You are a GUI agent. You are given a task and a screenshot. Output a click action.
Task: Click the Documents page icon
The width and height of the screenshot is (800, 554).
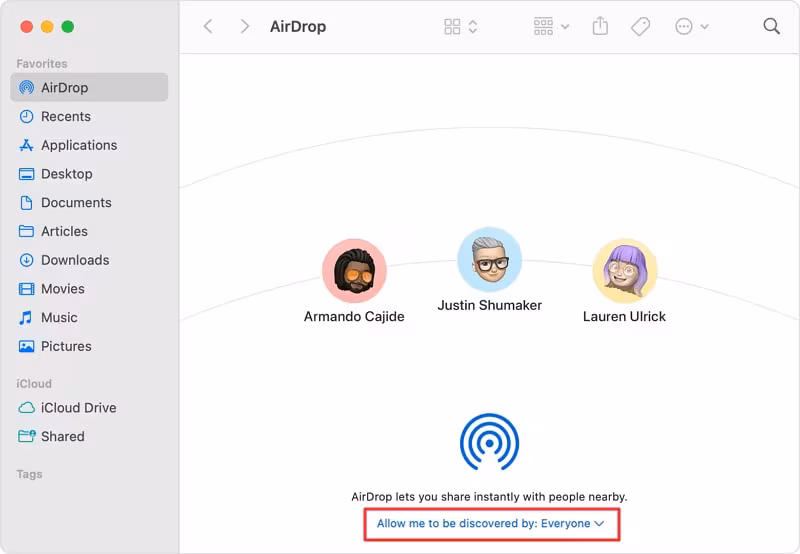coord(27,203)
